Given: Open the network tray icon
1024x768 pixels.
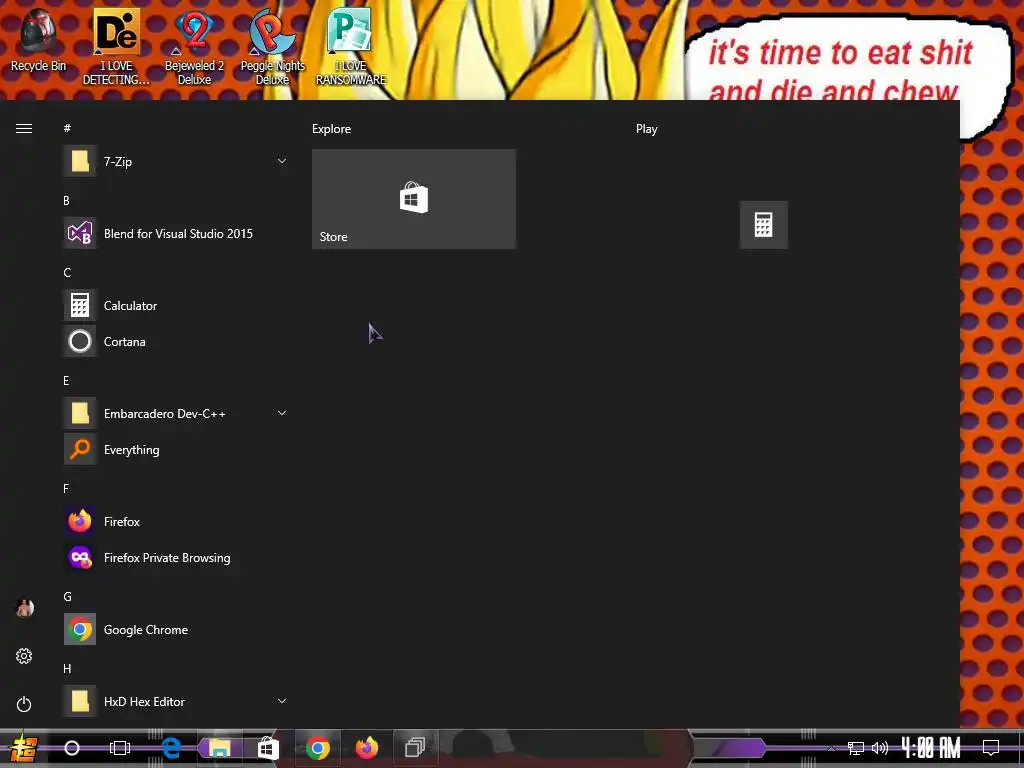Looking at the screenshot, I should tap(856, 748).
